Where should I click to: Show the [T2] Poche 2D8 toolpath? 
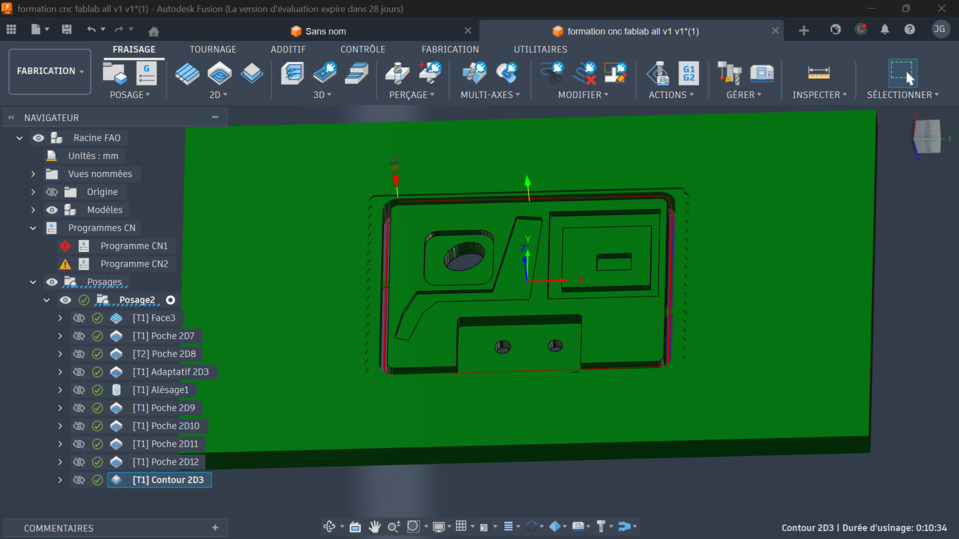(x=79, y=354)
